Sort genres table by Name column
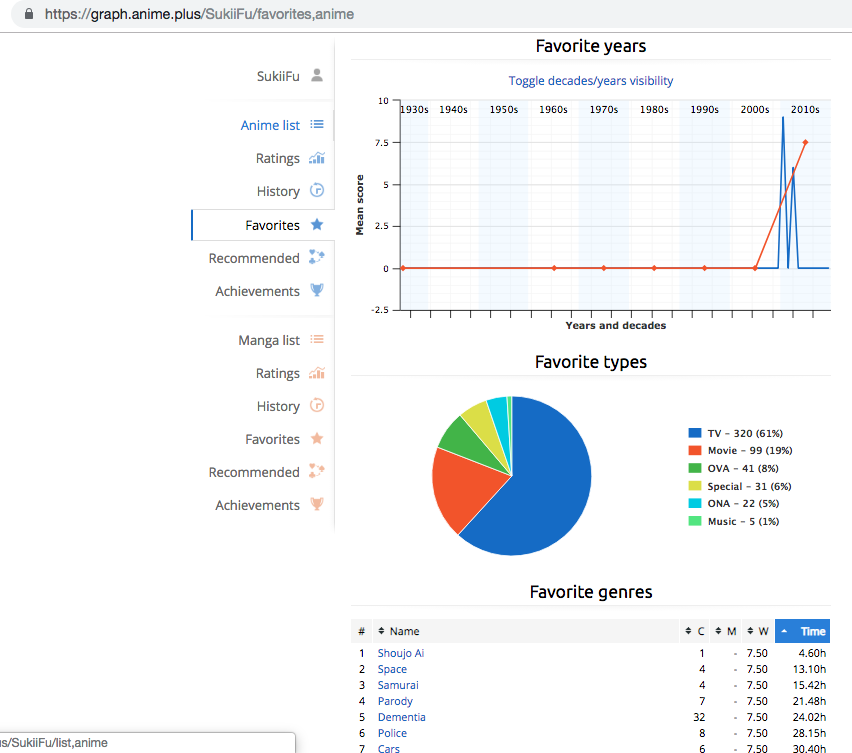Screen dimensions: 852x753 tap(404, 631)
